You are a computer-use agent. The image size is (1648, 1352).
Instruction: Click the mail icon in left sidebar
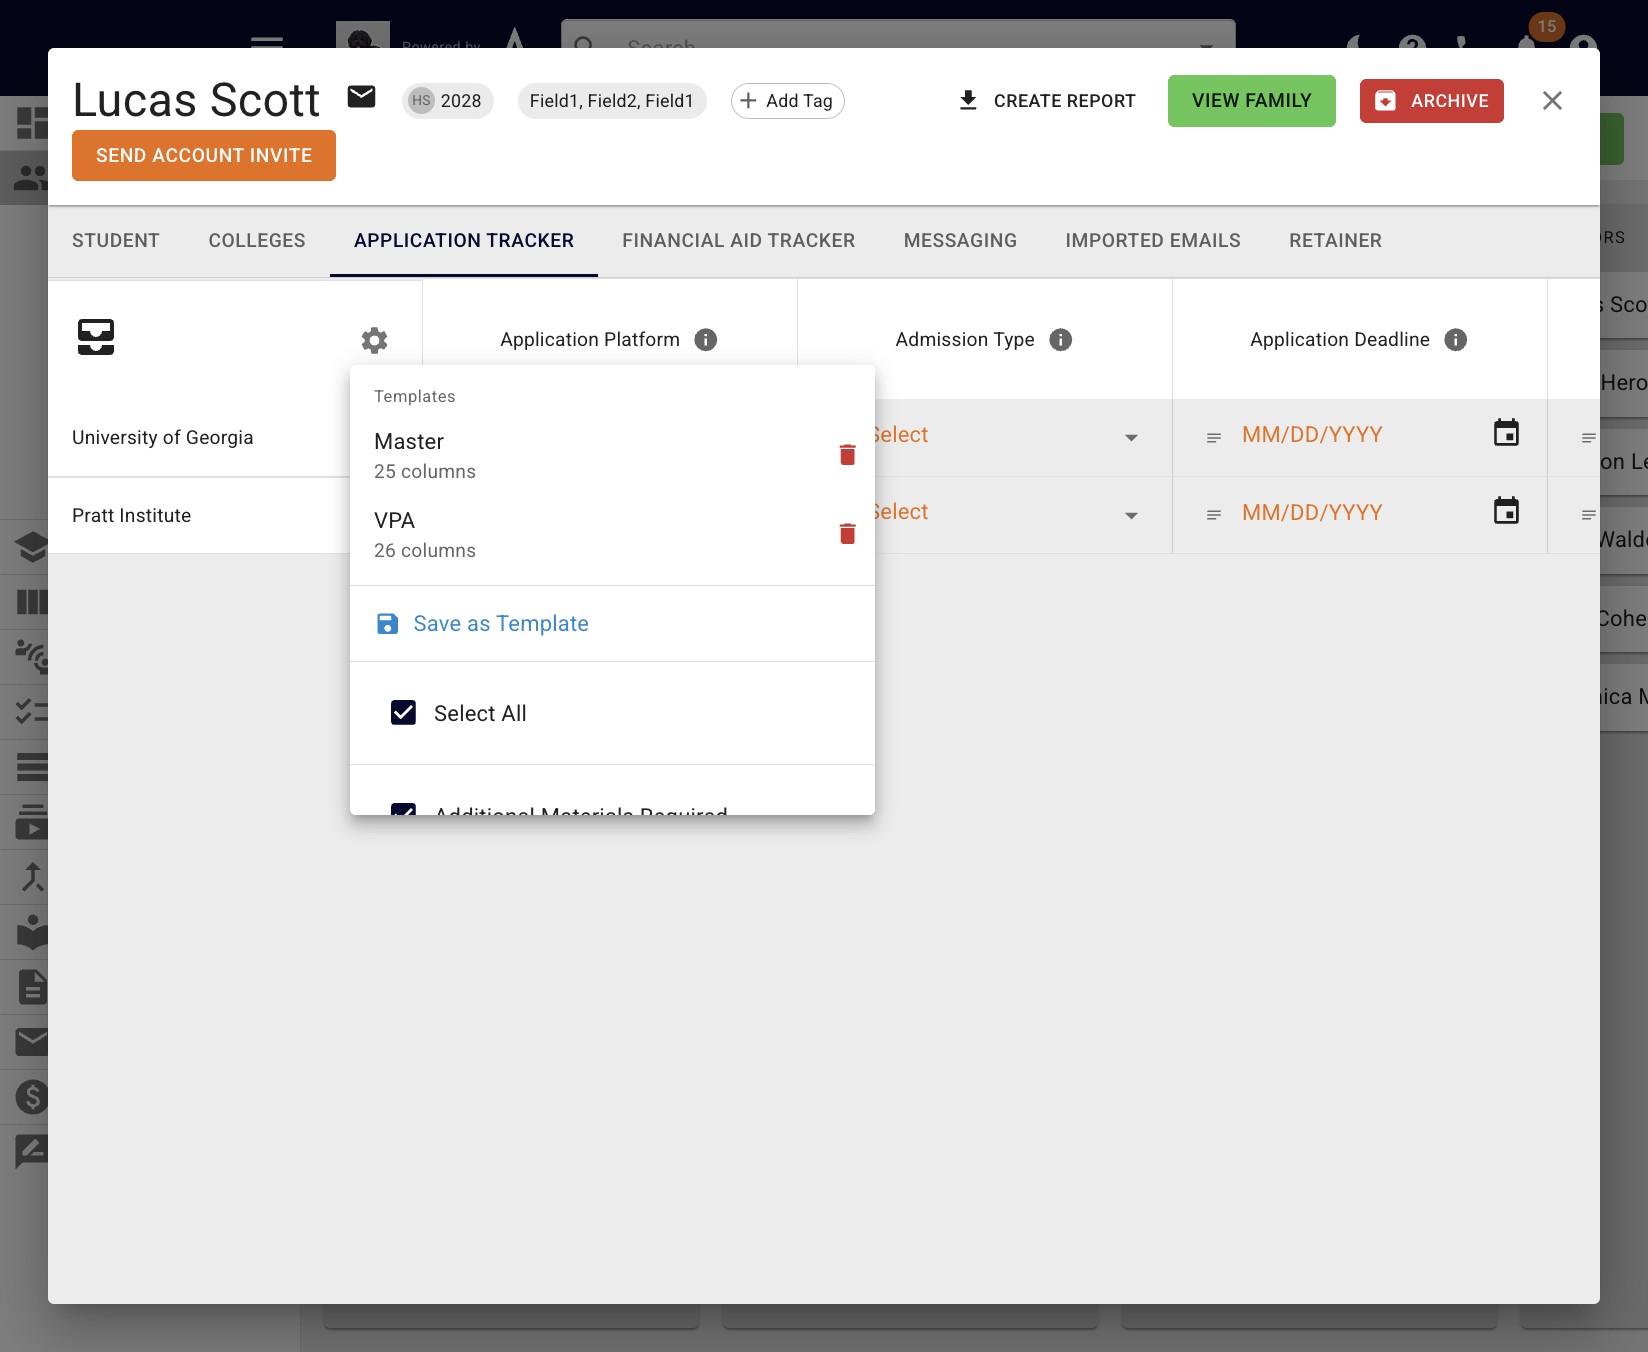tap(31, 1042)
